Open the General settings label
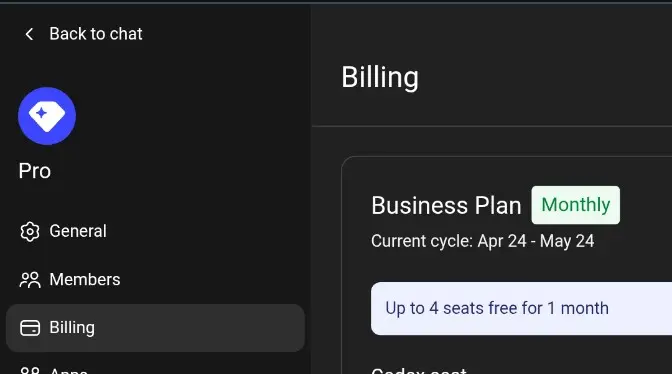The width and height of the screenshot is (672, 374). click(x=78, y=231)
